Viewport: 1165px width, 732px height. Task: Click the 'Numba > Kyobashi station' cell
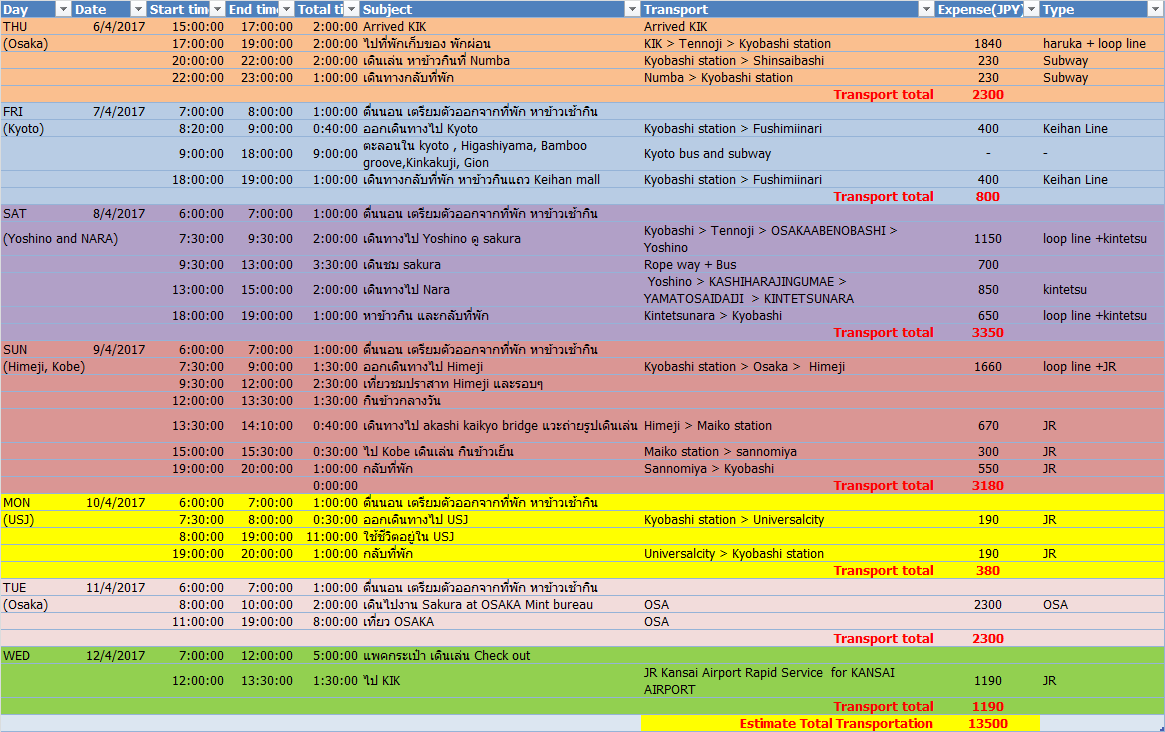coord(718,78)
